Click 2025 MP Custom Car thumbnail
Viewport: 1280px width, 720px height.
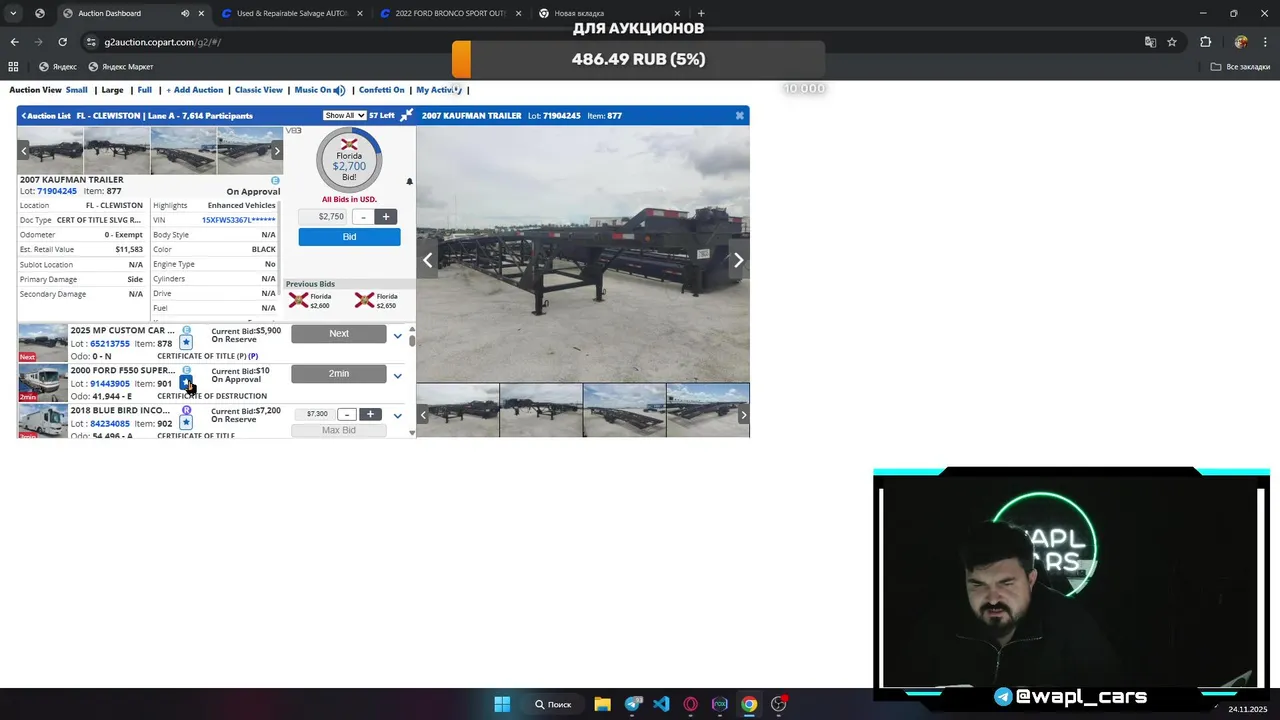[x=43, y=343]
